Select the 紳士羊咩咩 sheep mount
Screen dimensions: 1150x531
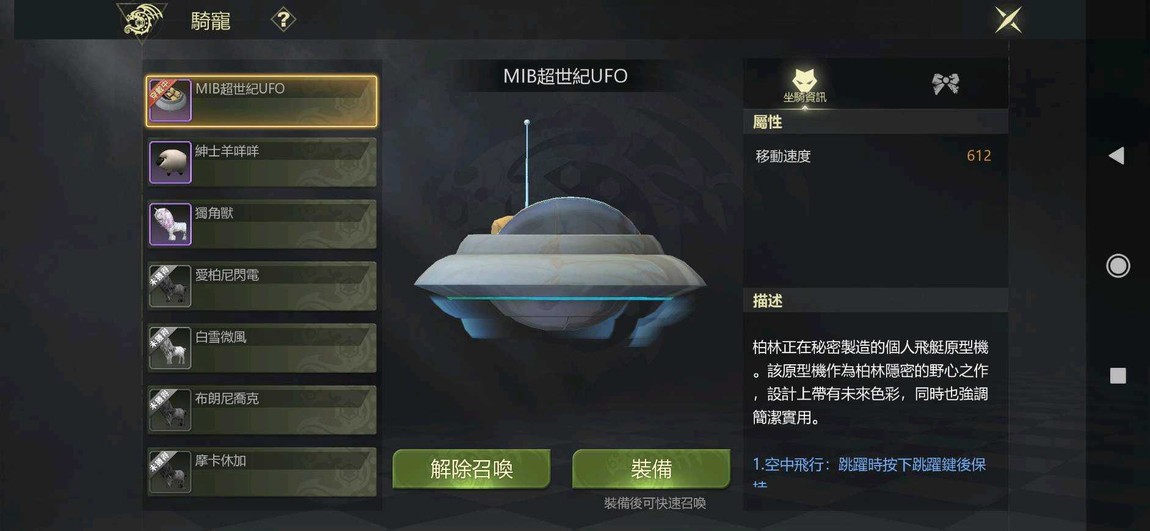262,162
